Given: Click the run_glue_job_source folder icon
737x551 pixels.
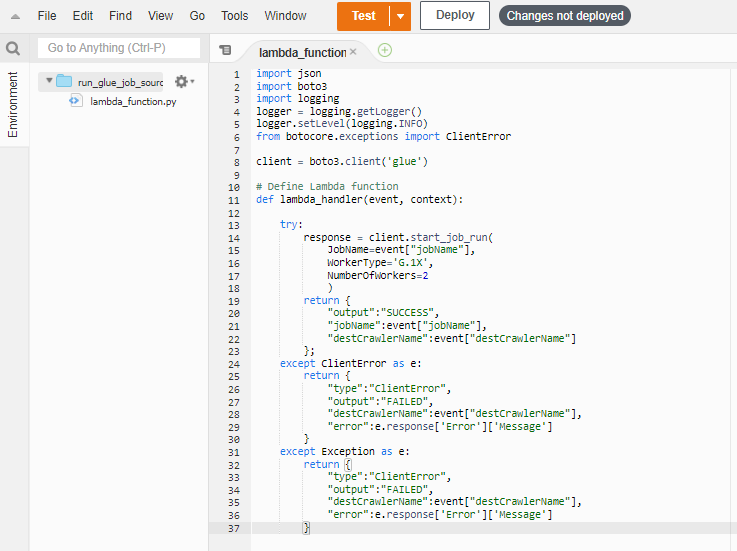Looking at the screenshot, I should click(65, 82).
